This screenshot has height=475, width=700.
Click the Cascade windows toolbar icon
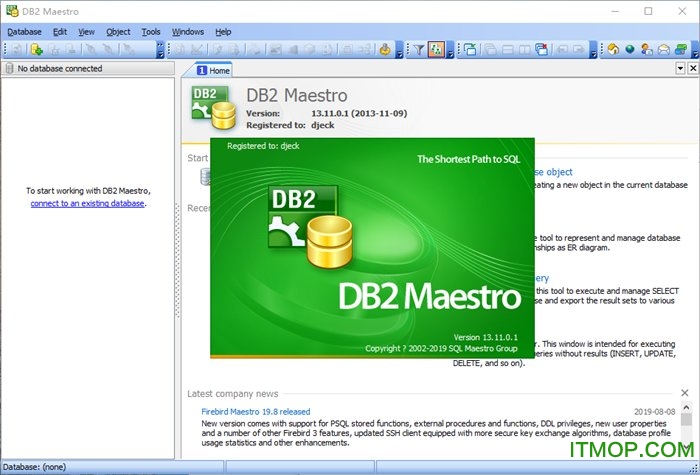coord(491,50)
